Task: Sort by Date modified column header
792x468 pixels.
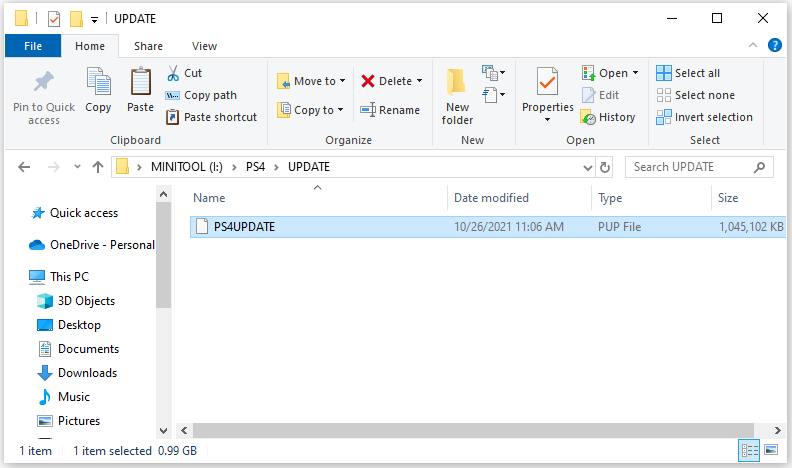Action: [491, 198]
